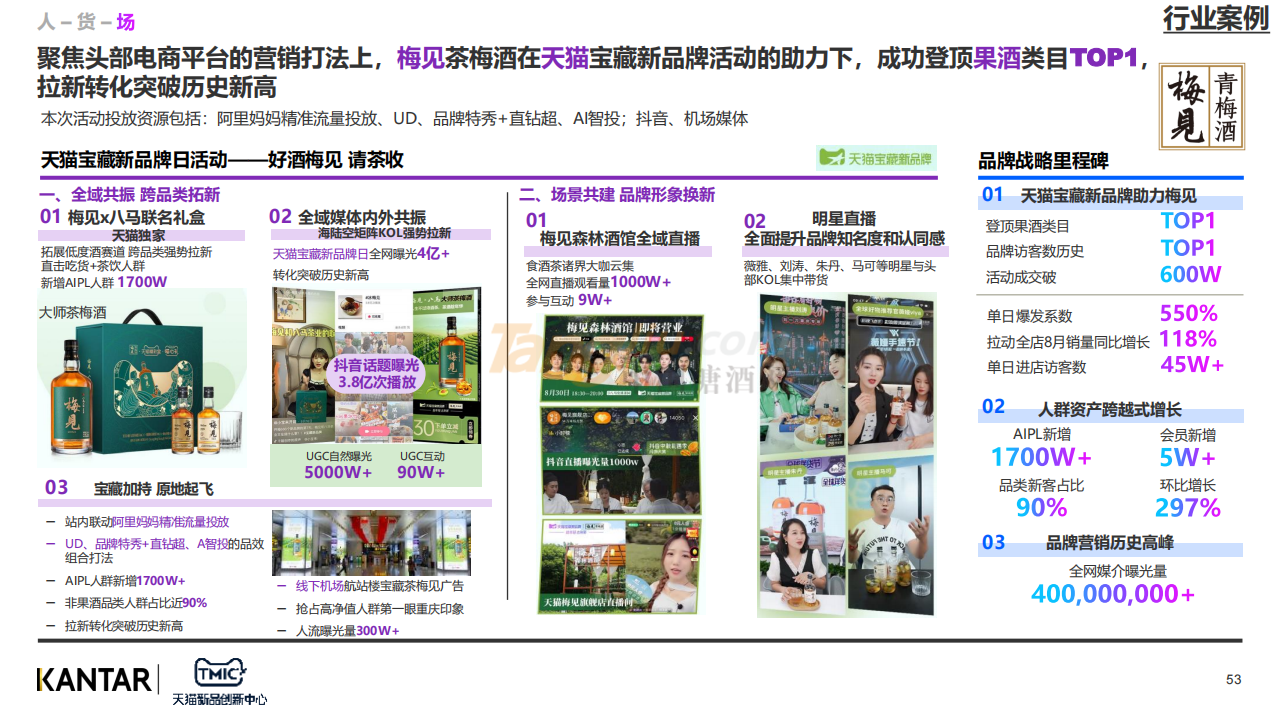Click the 一、全域共振 跨品类拓新 heading
The height and width of the screenshot is (717, 1279).
coord(129,194)
